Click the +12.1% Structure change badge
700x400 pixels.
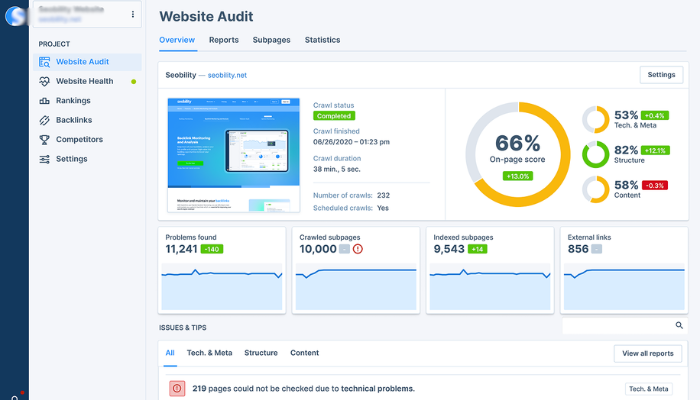[655, 150]
